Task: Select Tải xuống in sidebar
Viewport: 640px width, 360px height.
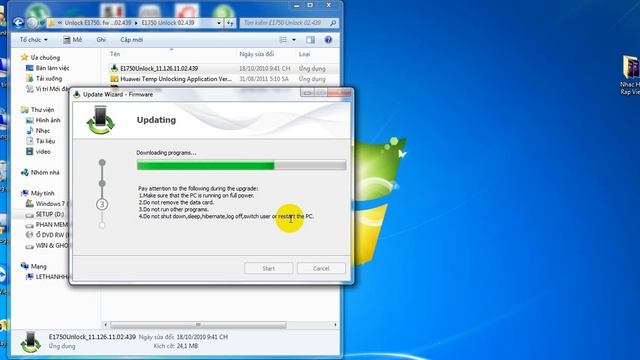Action: point(44,78)
